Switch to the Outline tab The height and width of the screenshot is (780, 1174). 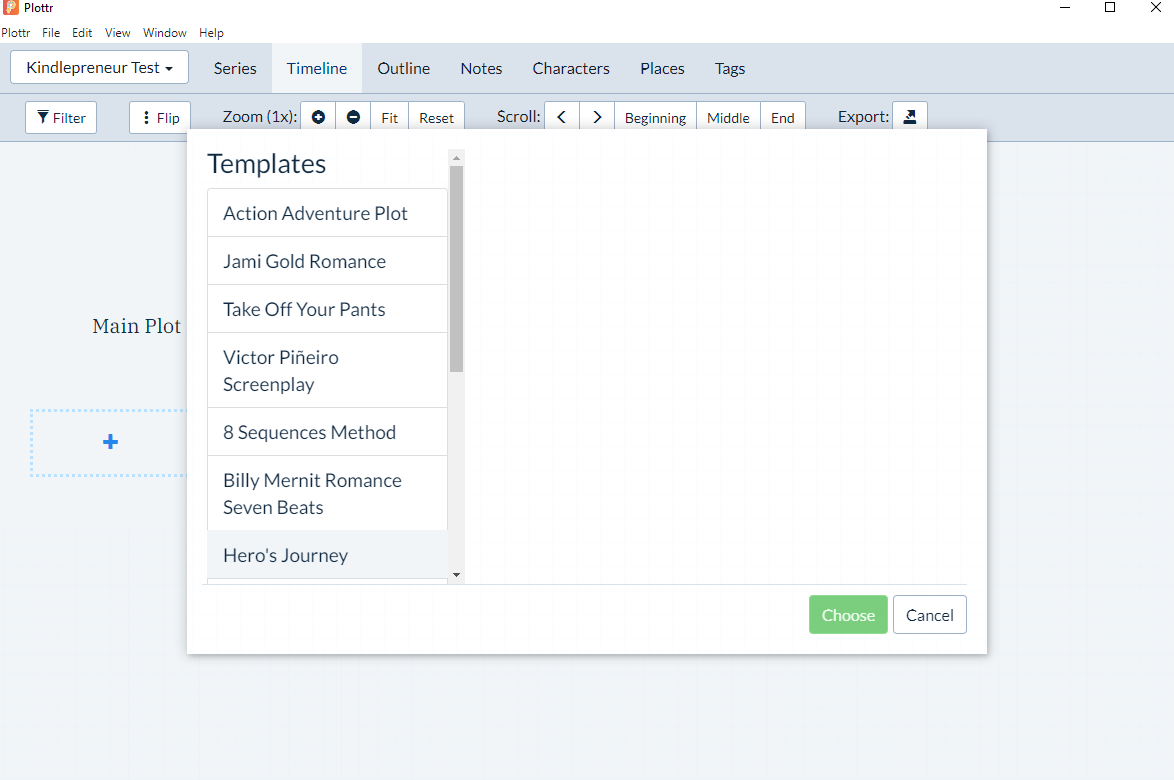coord(403,68)
